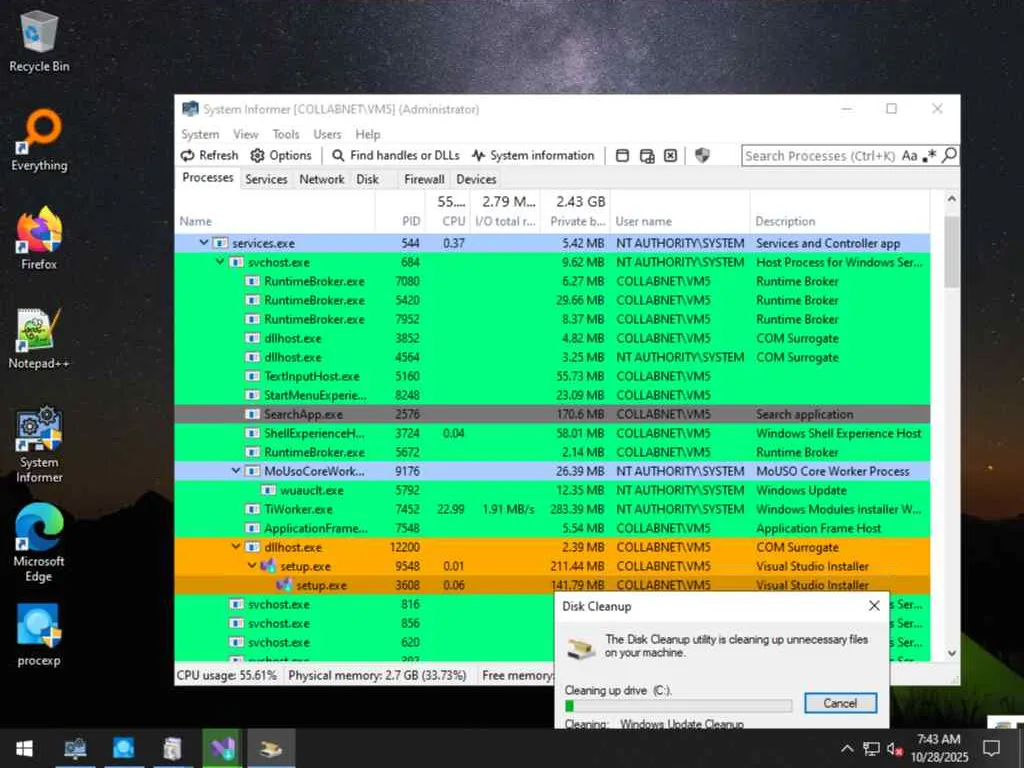Select the ApplicationFrame... process row
This screenshot has height=768, width=1024.
(552, 528)
